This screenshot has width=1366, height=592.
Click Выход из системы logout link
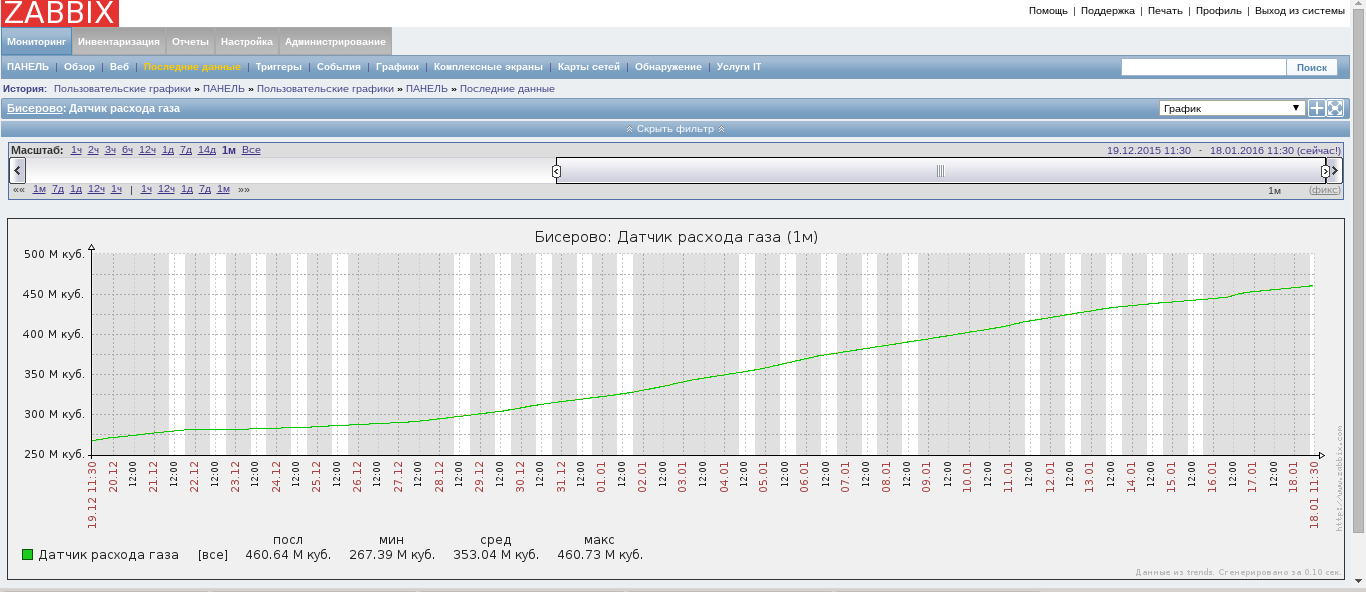1300,11
